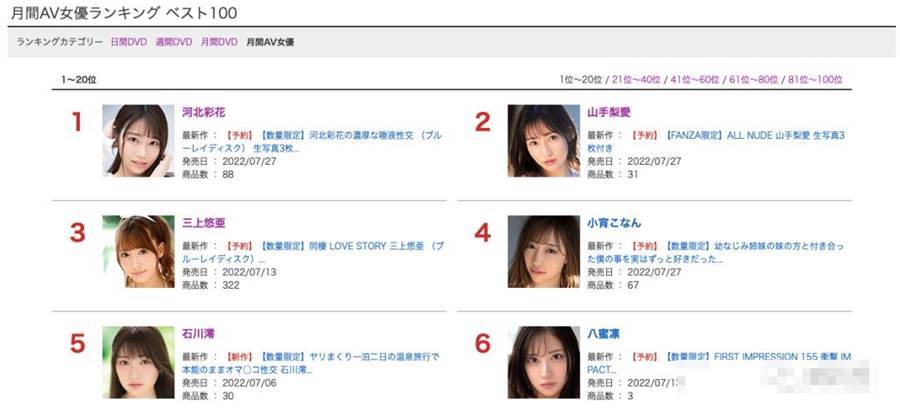Open the name link 八蜜凛

coord(600,333)
